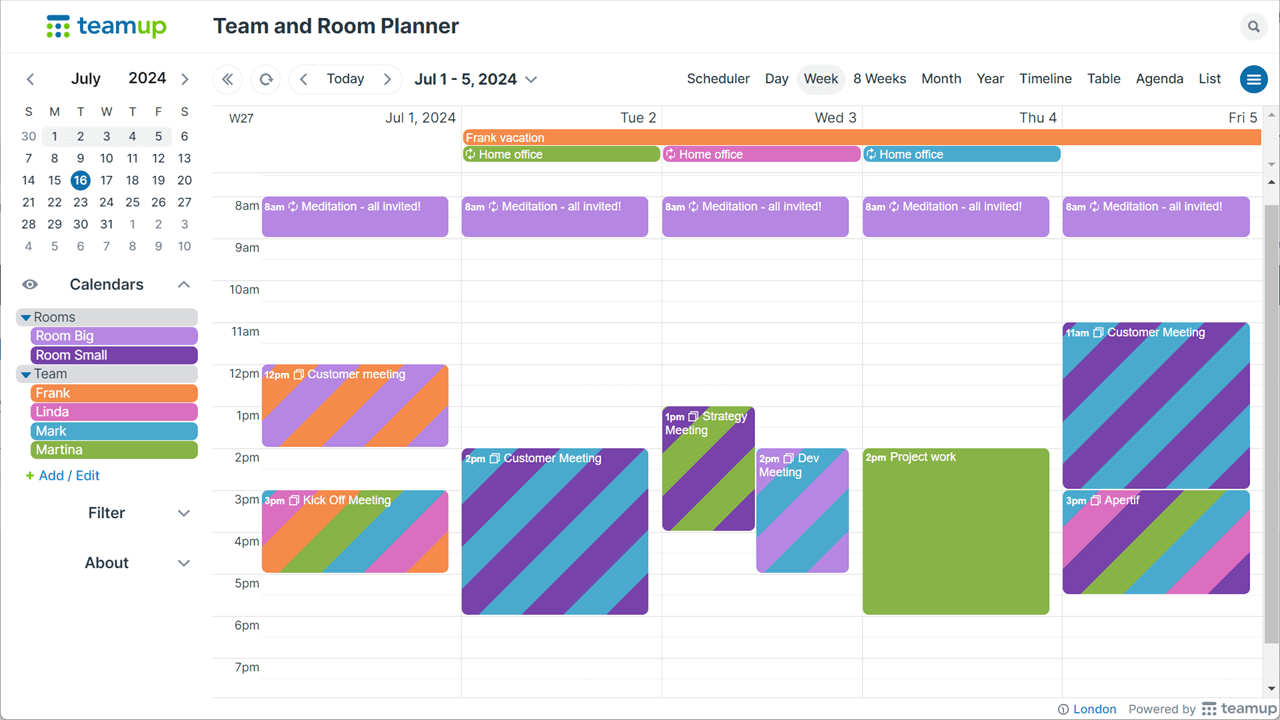The height and width of the screenshot is (720, 1280).
Task: Toggle Frank's calendar visibility
Action: (x=114, y=393)
